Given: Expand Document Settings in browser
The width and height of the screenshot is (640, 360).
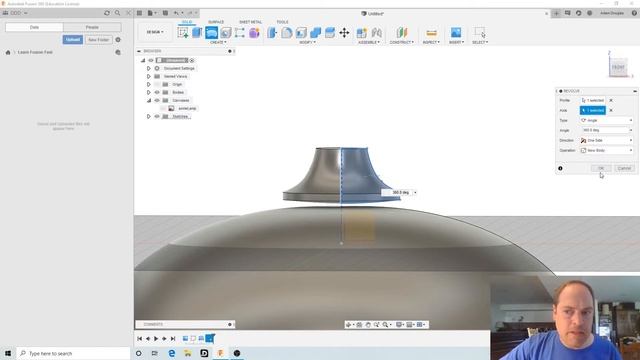Looking at the screenshot, I should pos(149,69).
